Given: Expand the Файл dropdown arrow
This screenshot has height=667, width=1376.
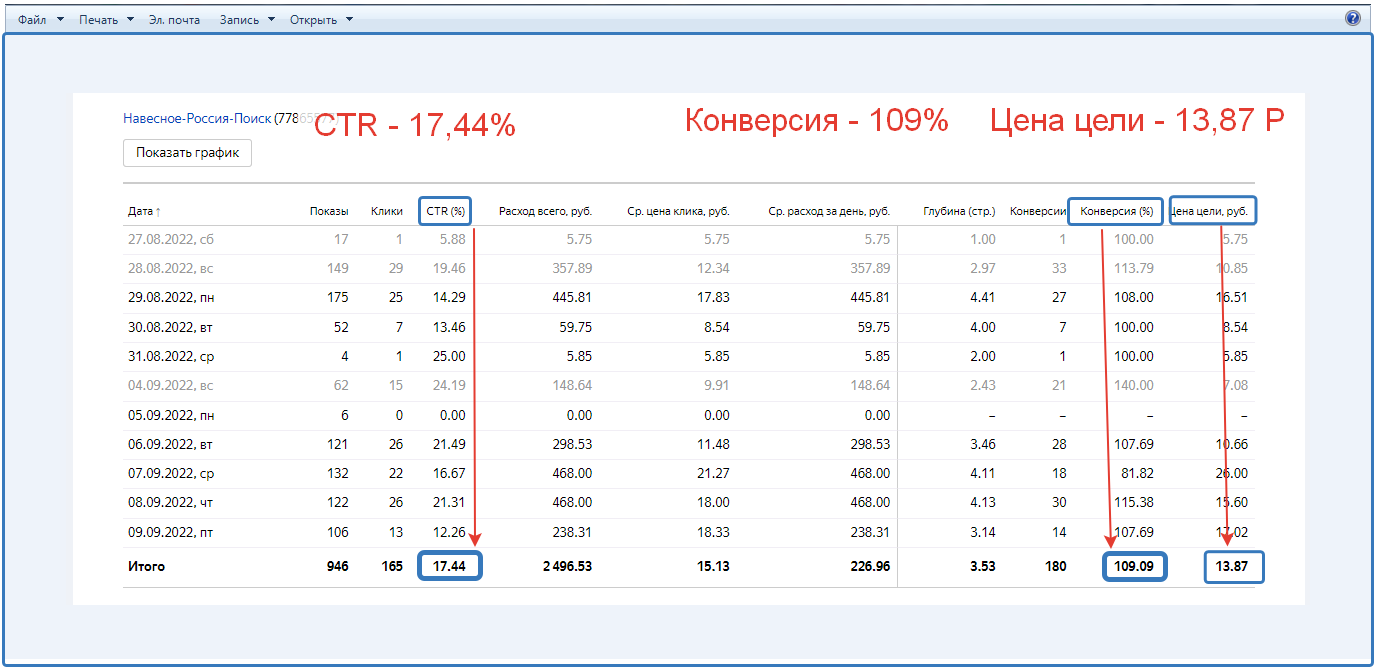Looking at the screenshot, I should [x=60, y=19].
